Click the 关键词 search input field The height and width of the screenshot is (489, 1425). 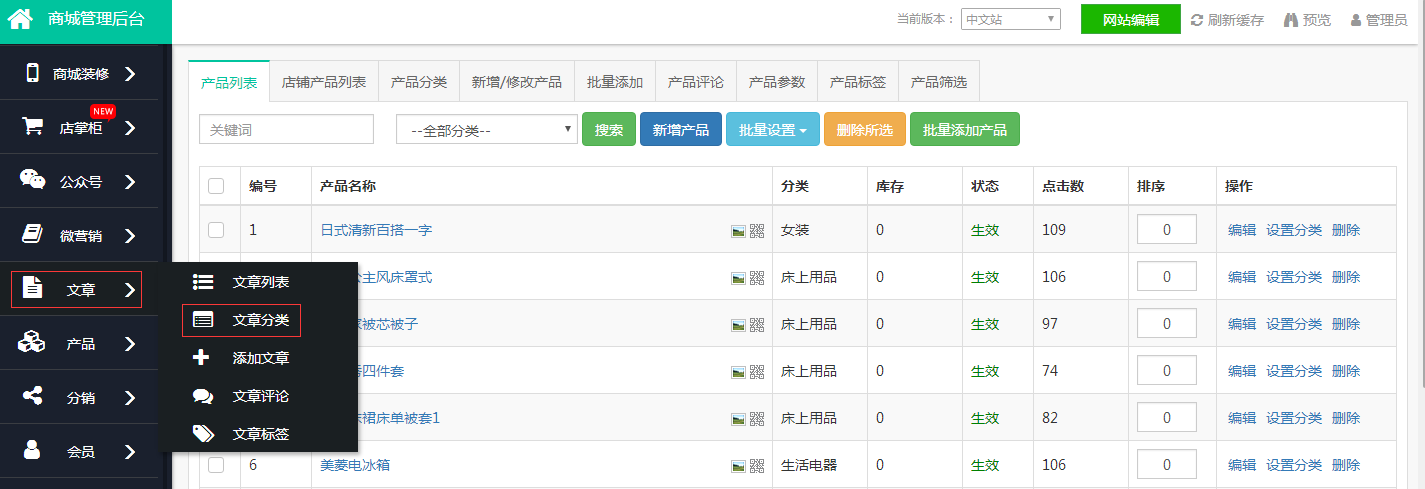(x=286, y=130)
